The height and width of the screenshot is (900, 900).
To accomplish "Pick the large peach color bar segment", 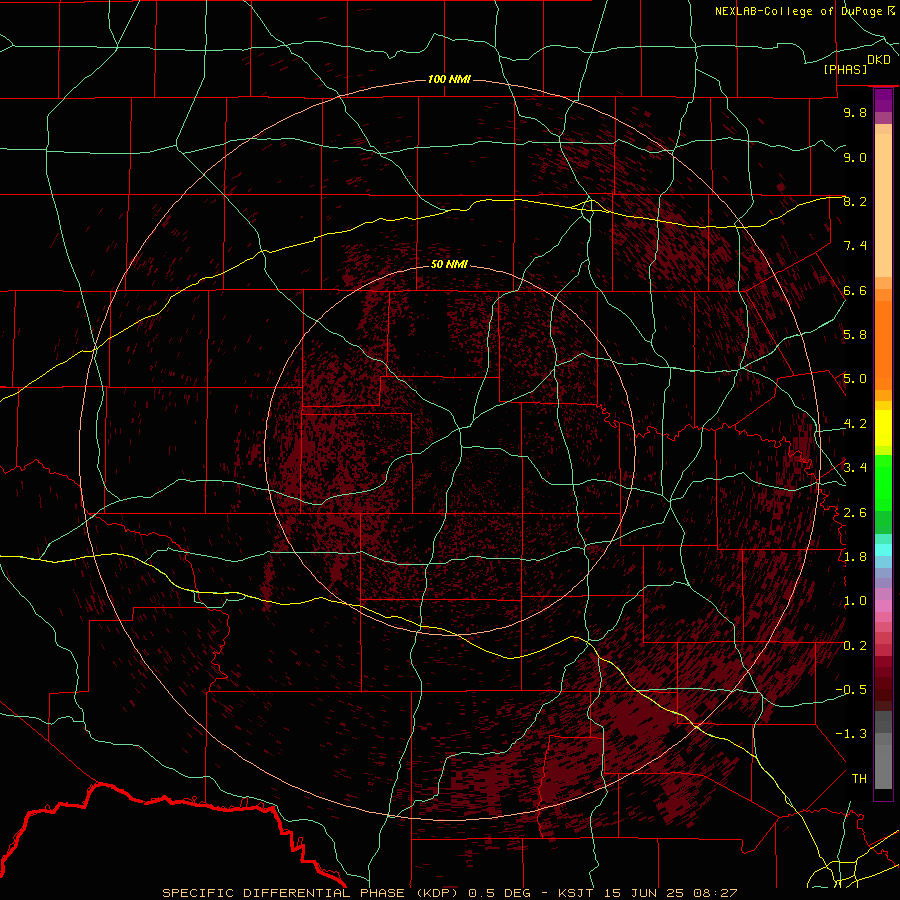I will [883, 205].
